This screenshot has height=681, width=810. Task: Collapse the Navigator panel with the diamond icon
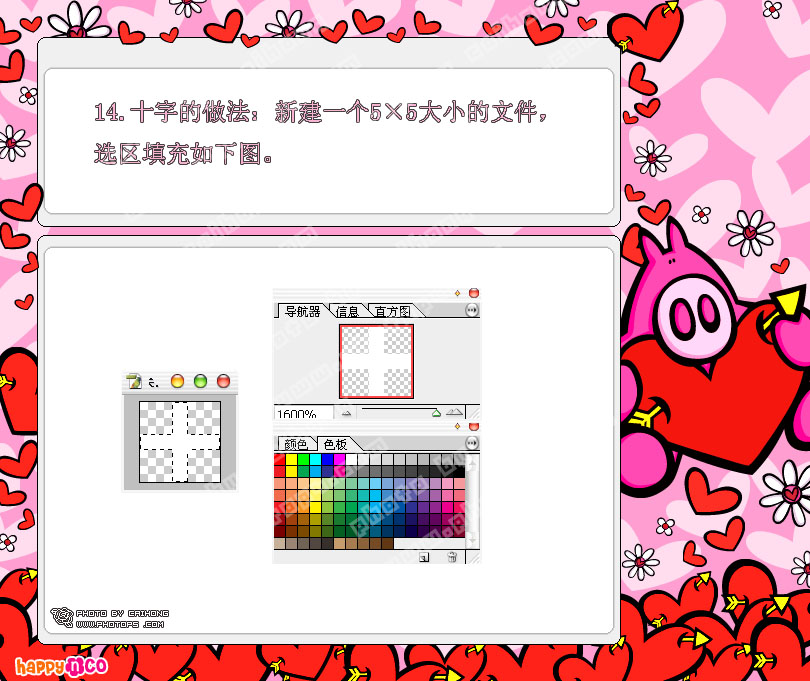point(457,293)
